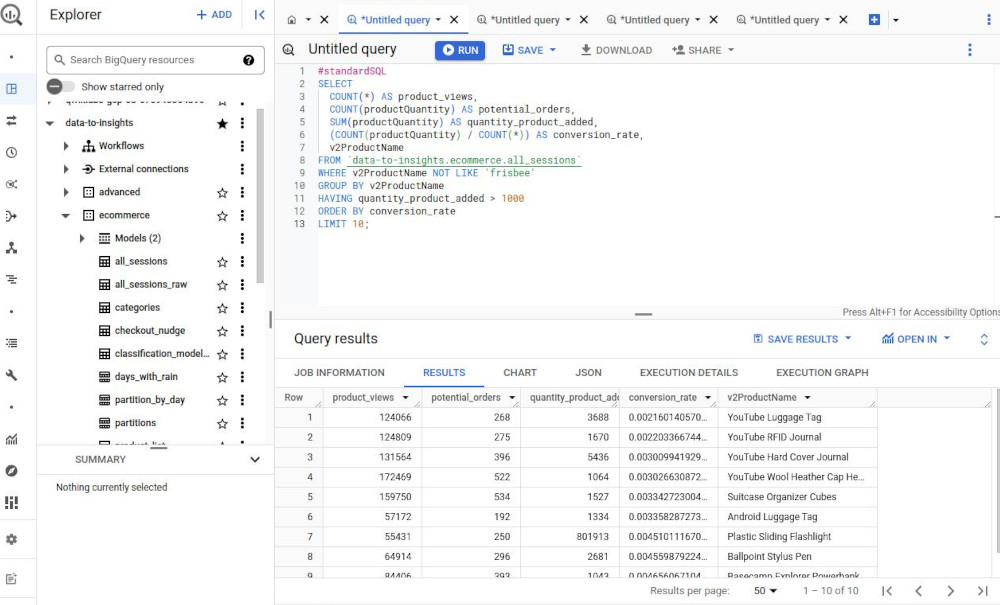Click the Search BigQuery resources field
The height and width of the screenshot is (605, 1000).
pos(150,60)
